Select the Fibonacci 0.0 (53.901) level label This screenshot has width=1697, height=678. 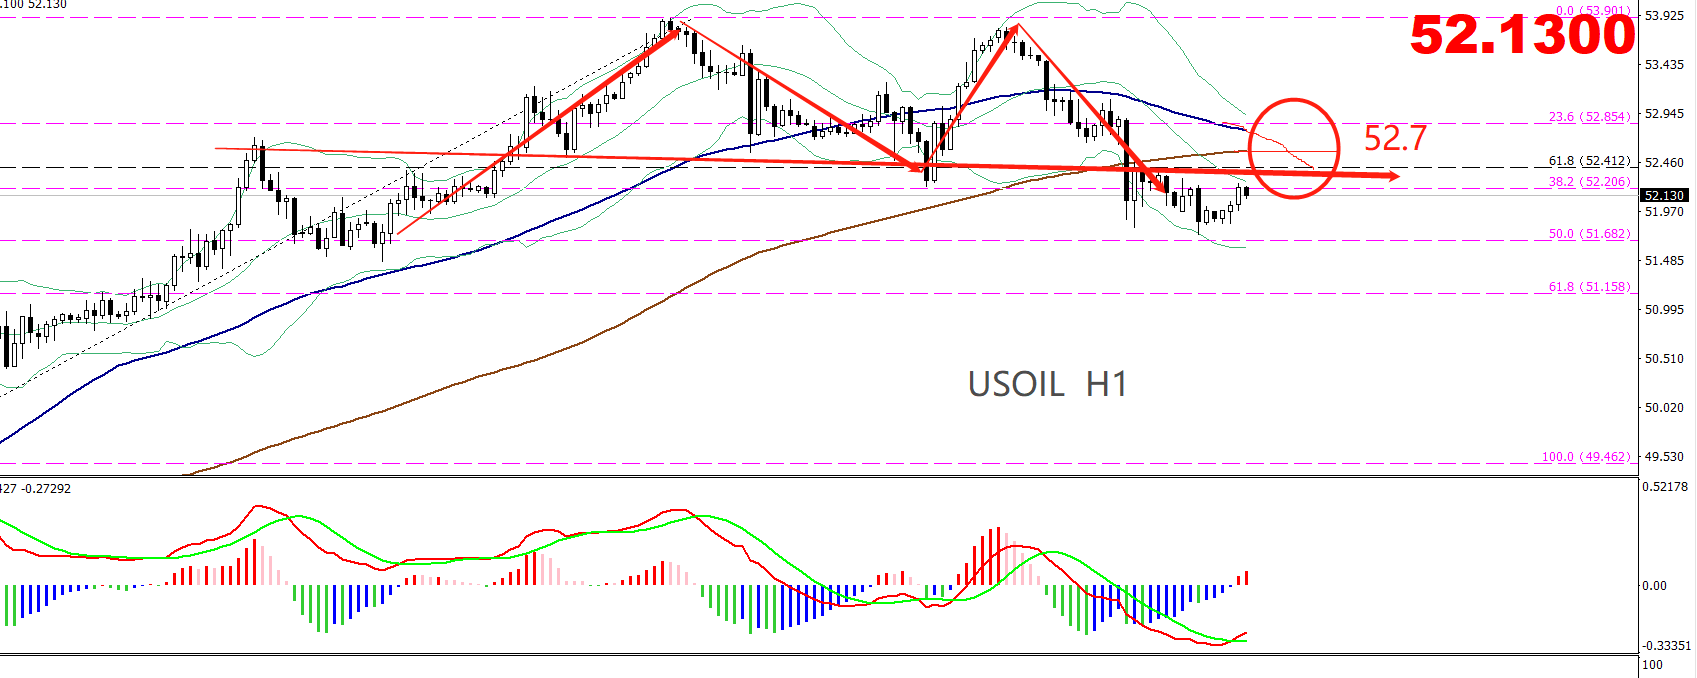1592,11
